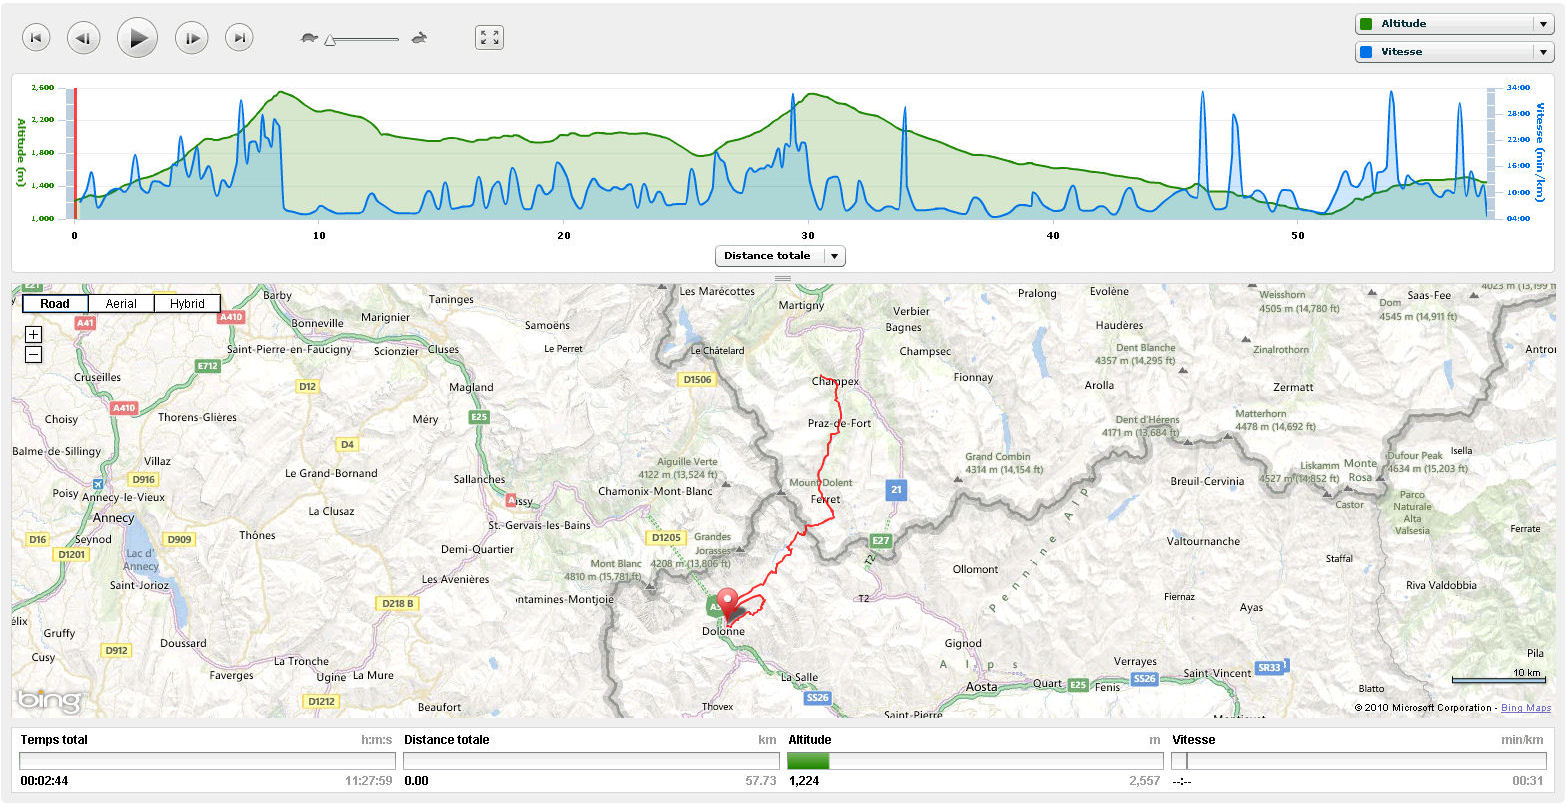Click the fullscreen expand icon
This screenshot has width=1565, height=812.
pyautogui.click(x=489, y=38)
